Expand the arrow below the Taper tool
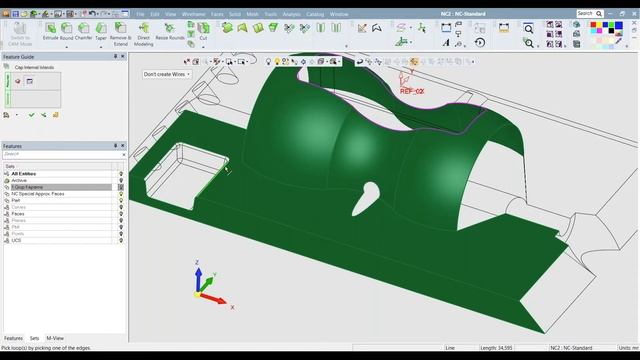The width and height of the screenshot is (640, 360). pos(101,47)
